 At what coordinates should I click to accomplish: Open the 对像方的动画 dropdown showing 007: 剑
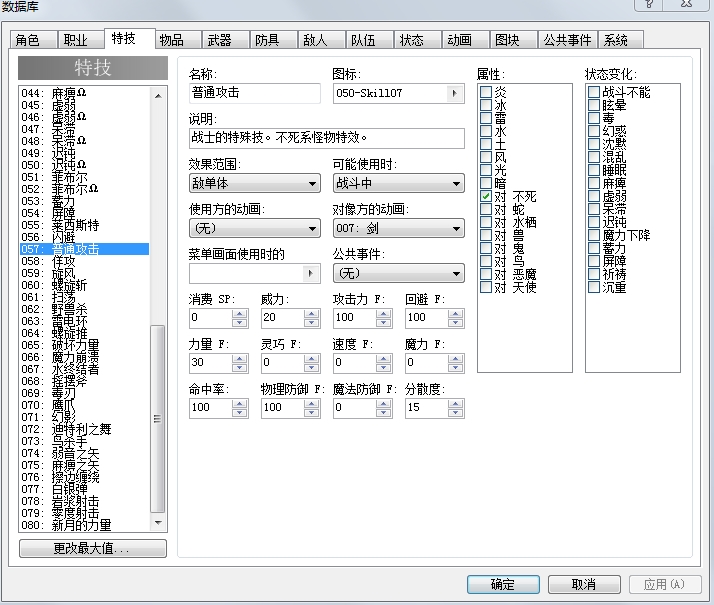[x=398, y=229]
